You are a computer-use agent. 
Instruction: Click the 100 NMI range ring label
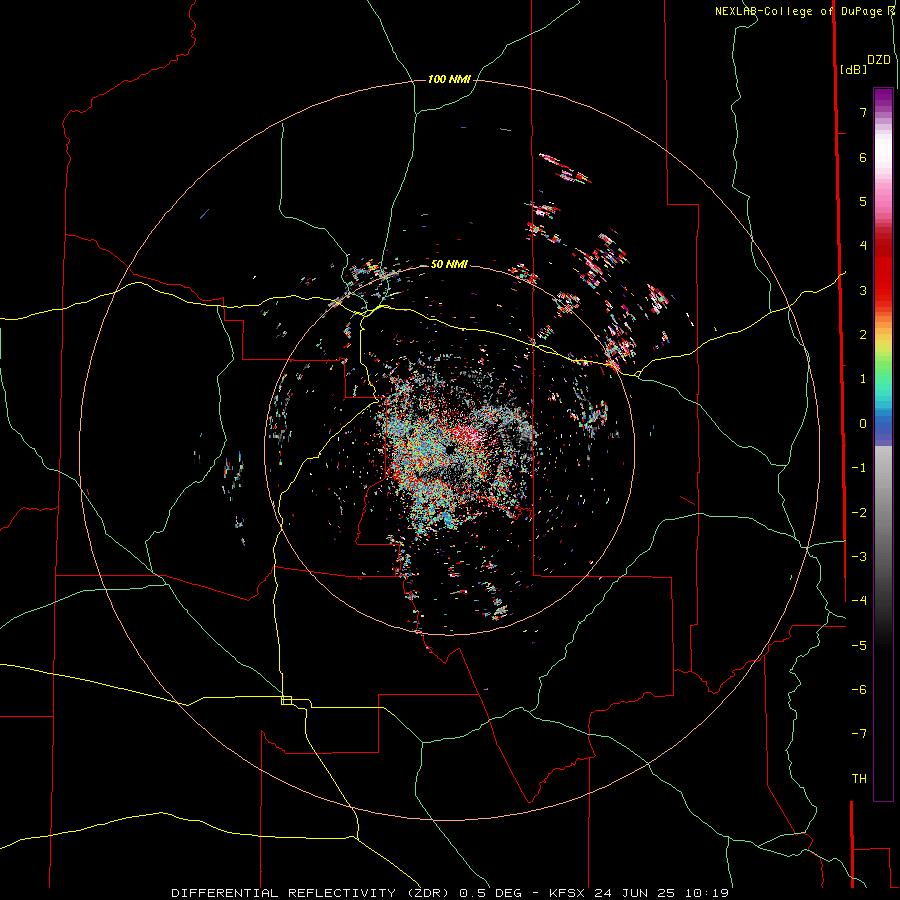coord(449,79)
